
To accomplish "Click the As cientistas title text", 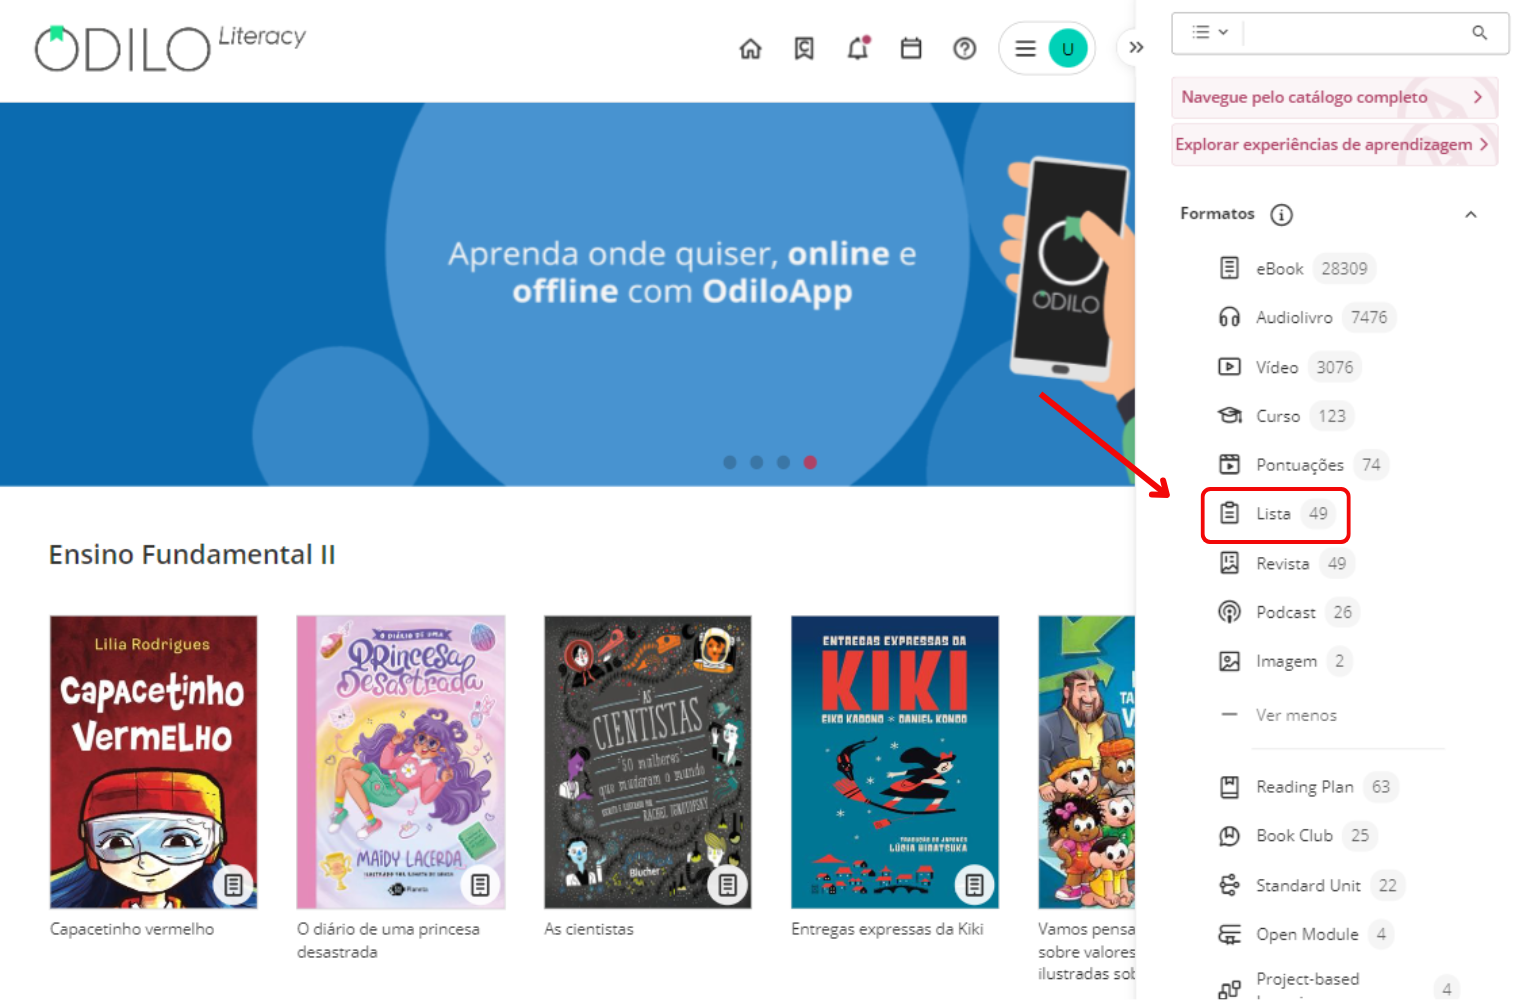I will pyautogui.click(x=589, y=929).
